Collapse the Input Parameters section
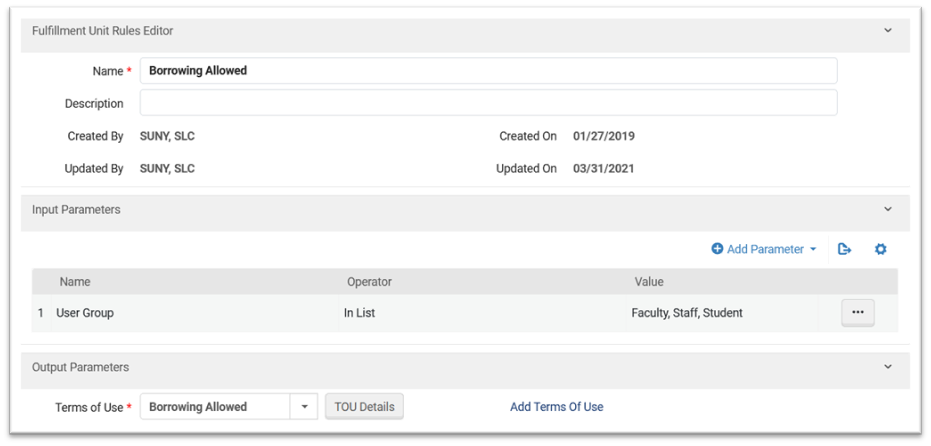Image resolution: width=931 pixels, height=446 pixels. (887, 210)
